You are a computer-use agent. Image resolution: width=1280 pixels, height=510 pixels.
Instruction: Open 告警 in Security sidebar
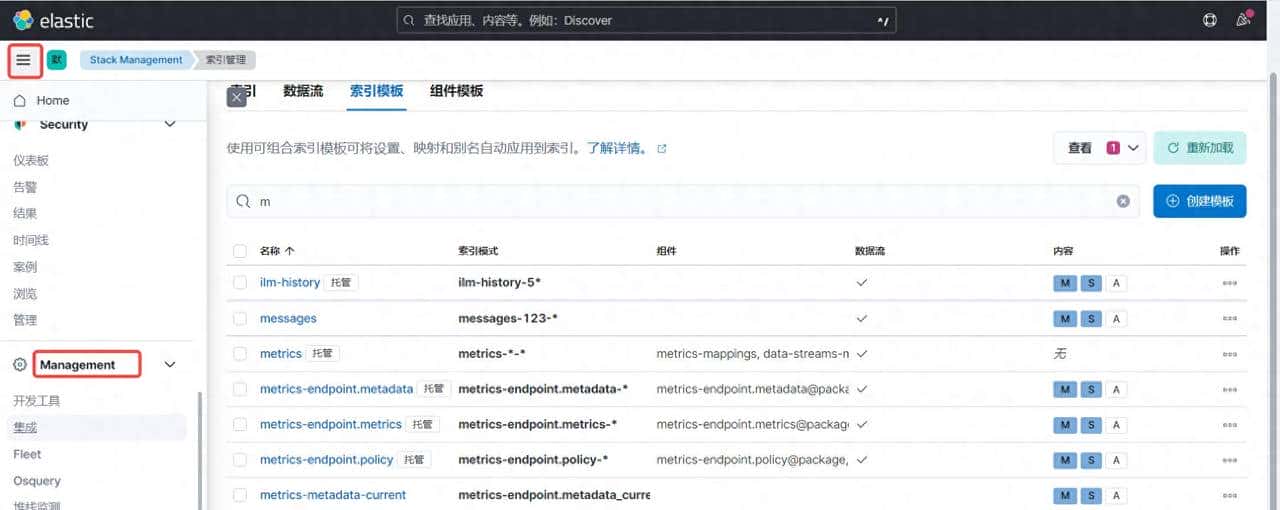(x=25, y=187)
